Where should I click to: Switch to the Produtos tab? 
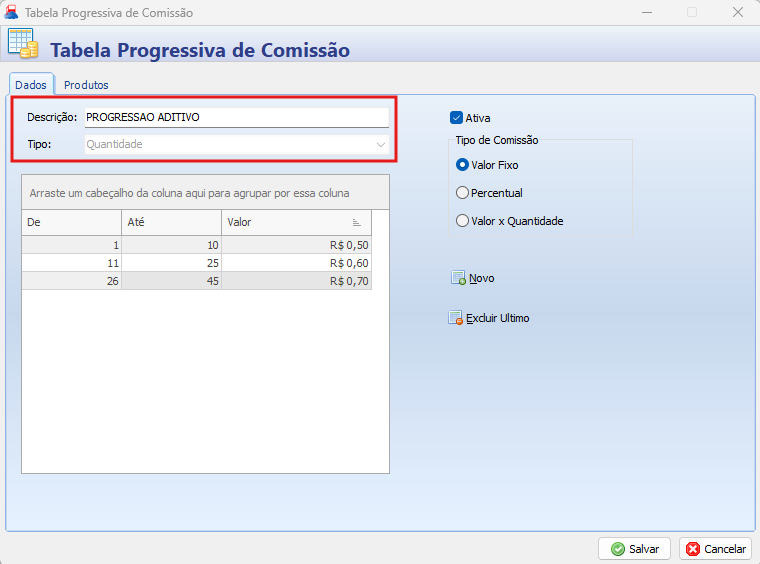86,85
